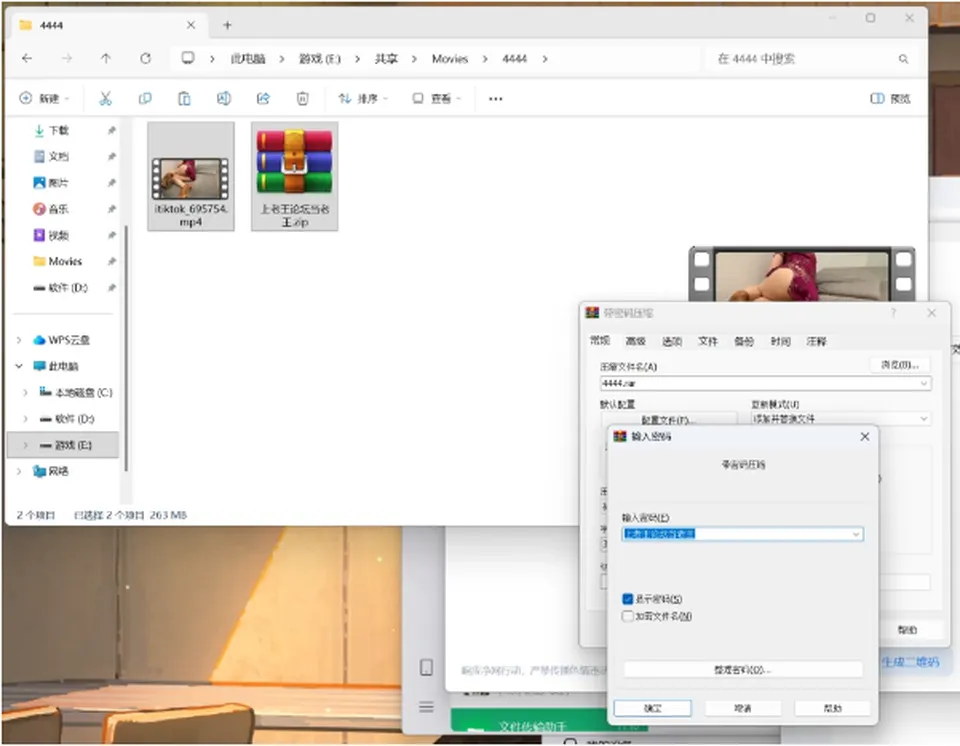The height and width of the screenshot is (746, 960).
Task: Click the phone icon in the background chat window
Action: tap(426, 667)
